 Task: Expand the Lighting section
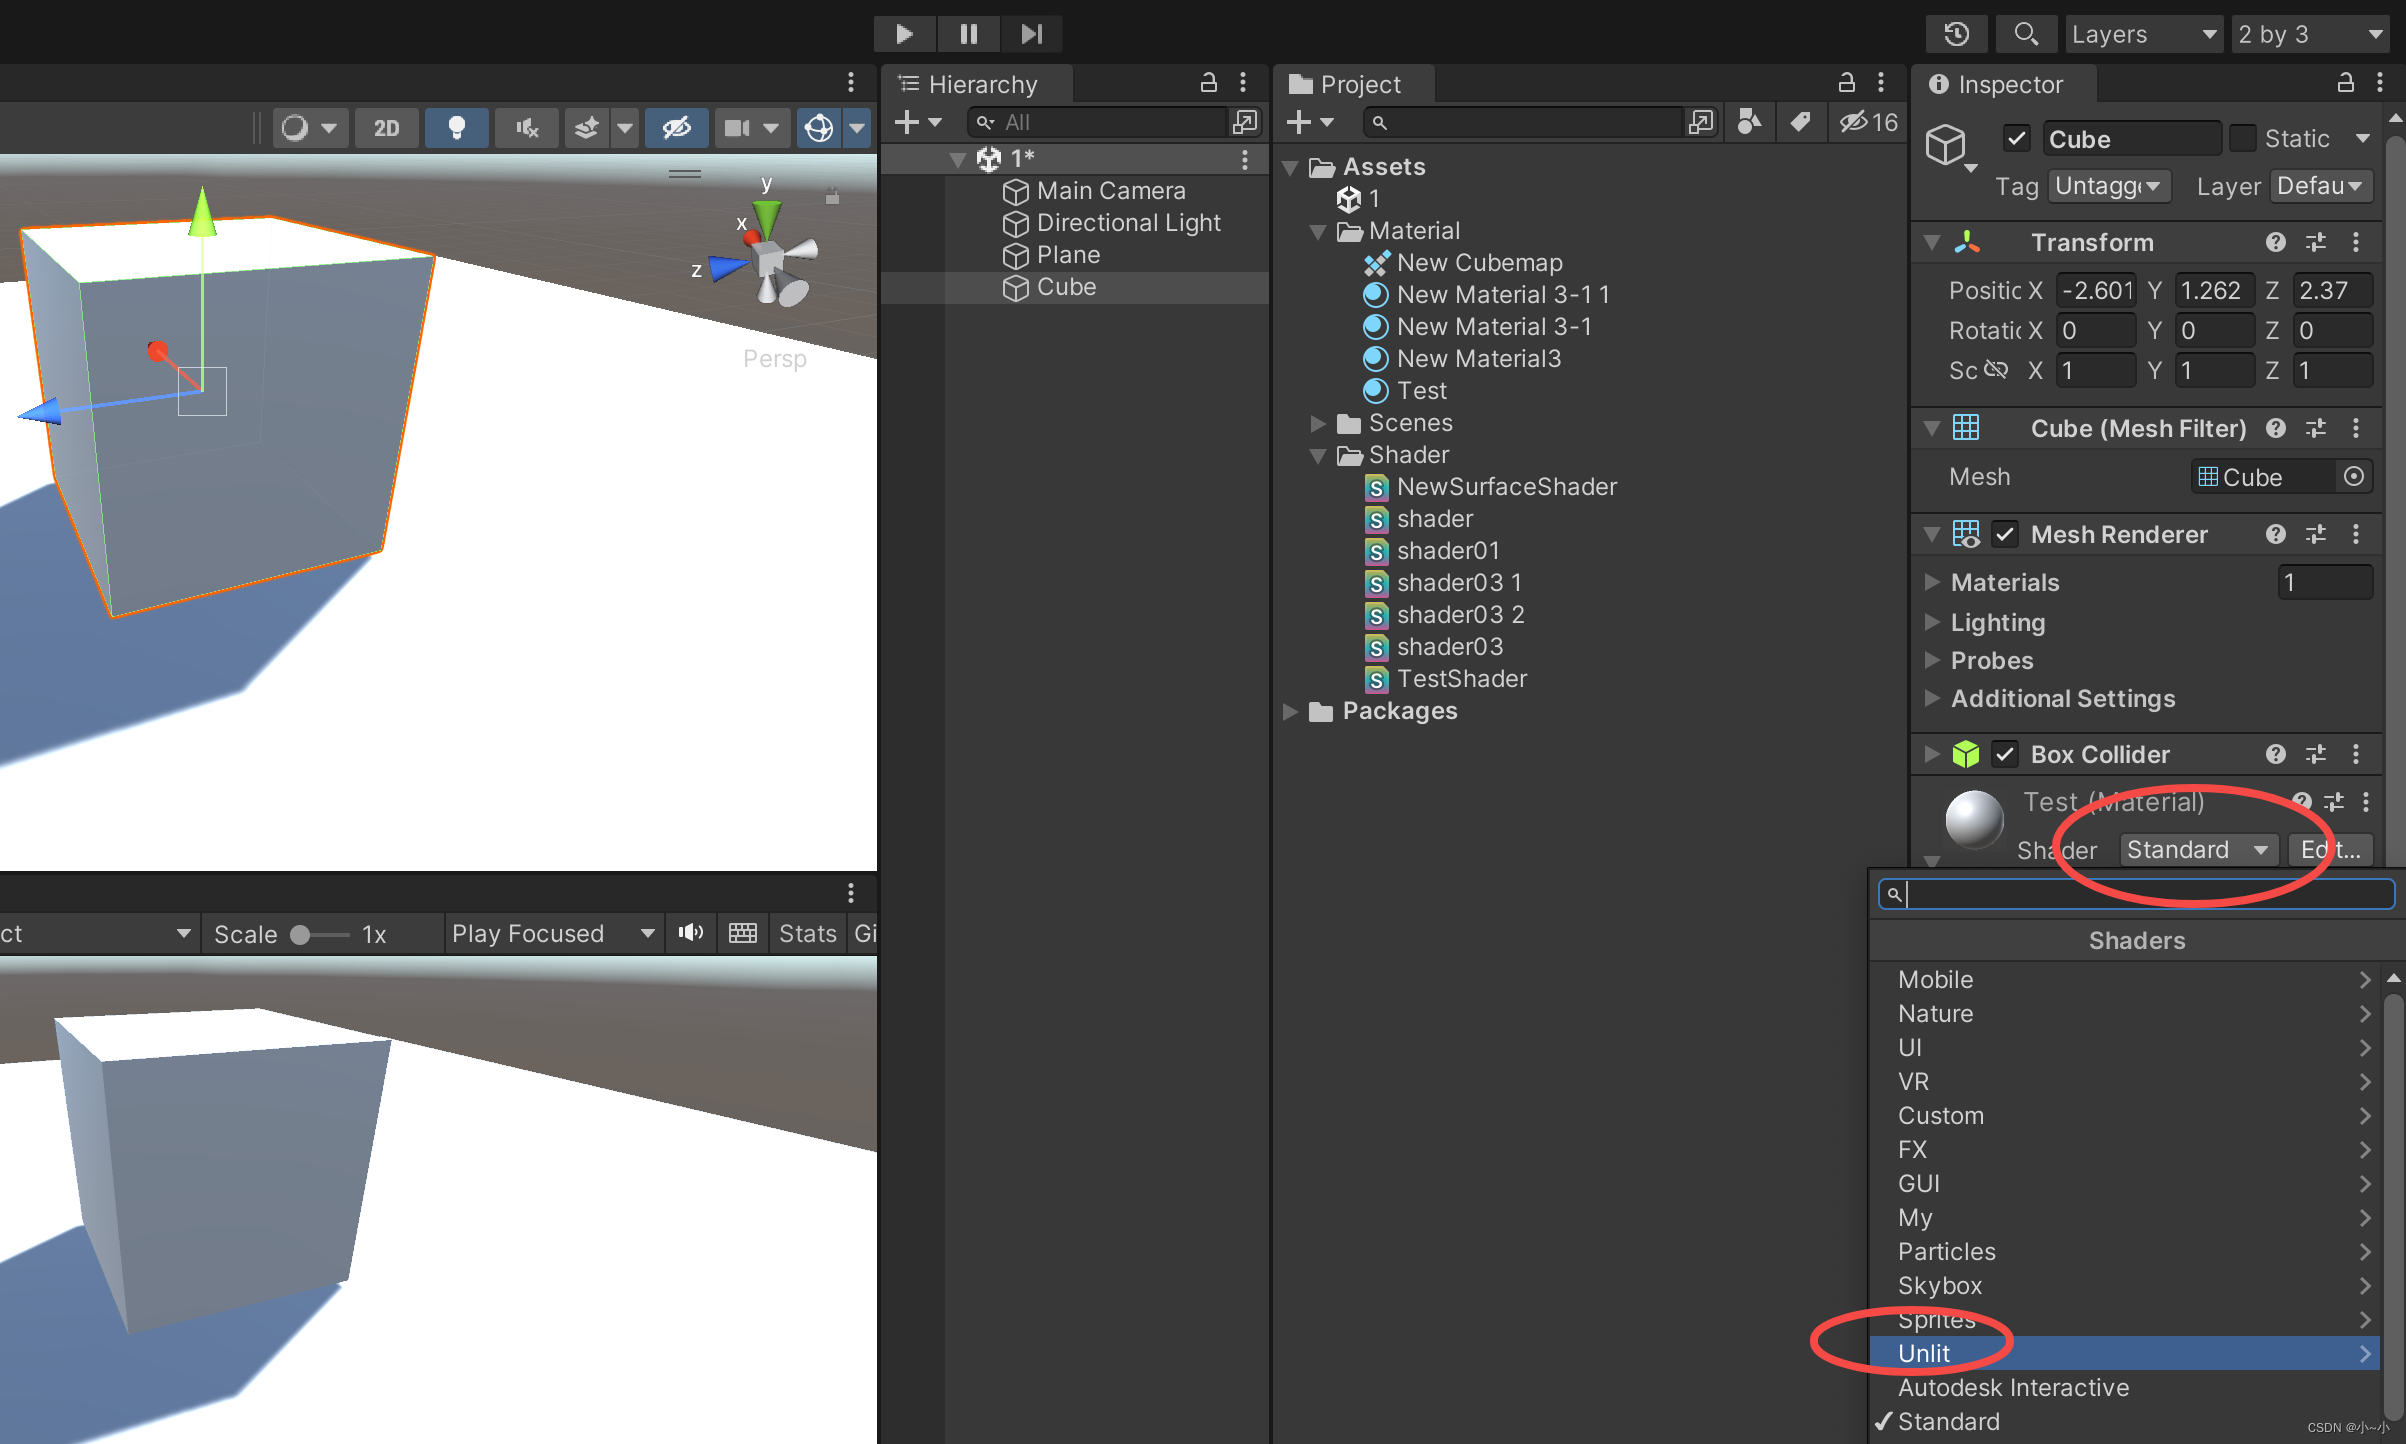coord(1932,622)
